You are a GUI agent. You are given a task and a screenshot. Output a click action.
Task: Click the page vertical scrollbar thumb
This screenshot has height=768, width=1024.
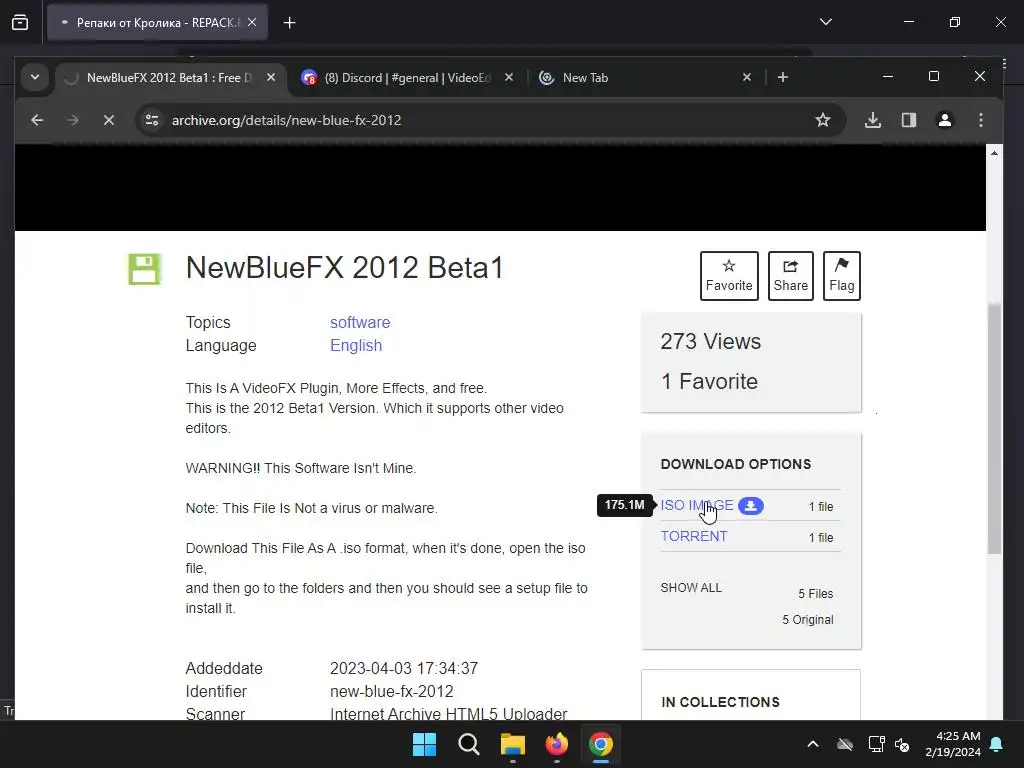994,428
